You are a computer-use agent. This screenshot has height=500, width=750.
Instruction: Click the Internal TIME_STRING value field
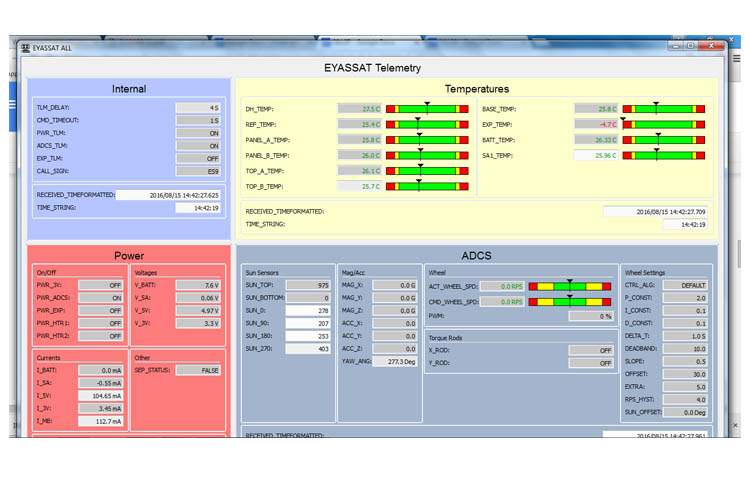(198, 208)
